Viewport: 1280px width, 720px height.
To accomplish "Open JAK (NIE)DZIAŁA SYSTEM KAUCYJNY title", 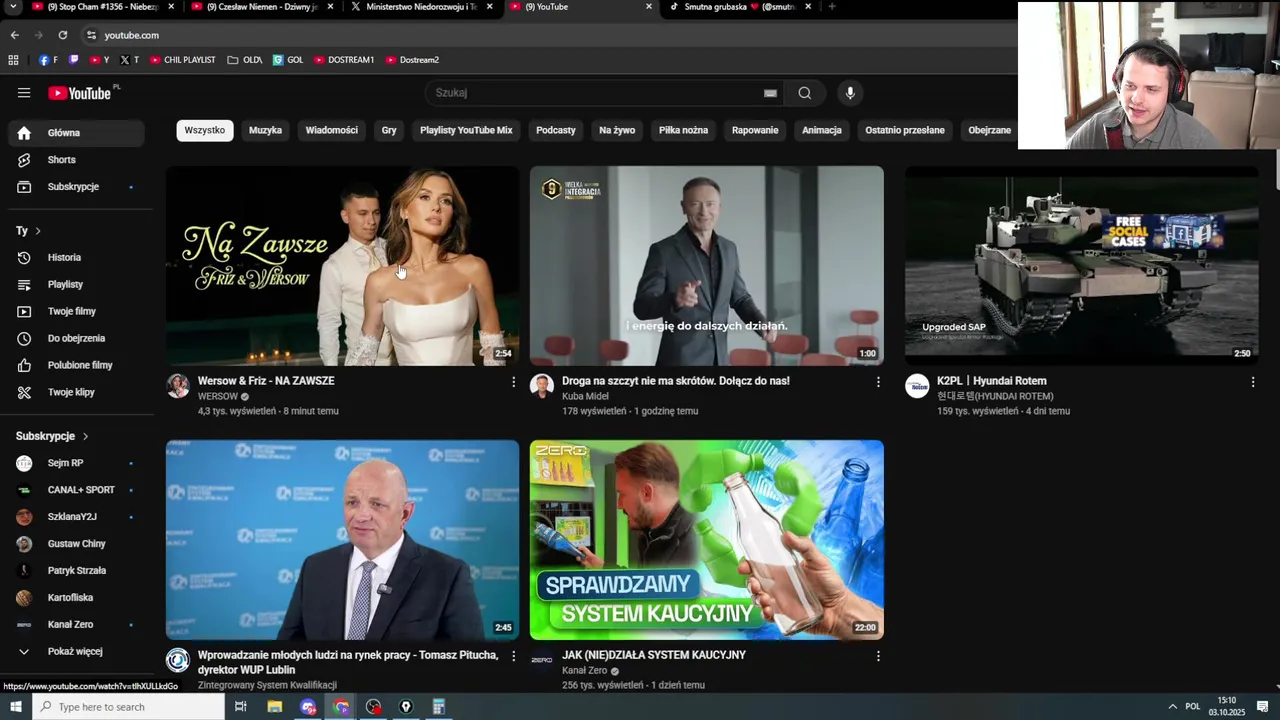I will point(654,655).
